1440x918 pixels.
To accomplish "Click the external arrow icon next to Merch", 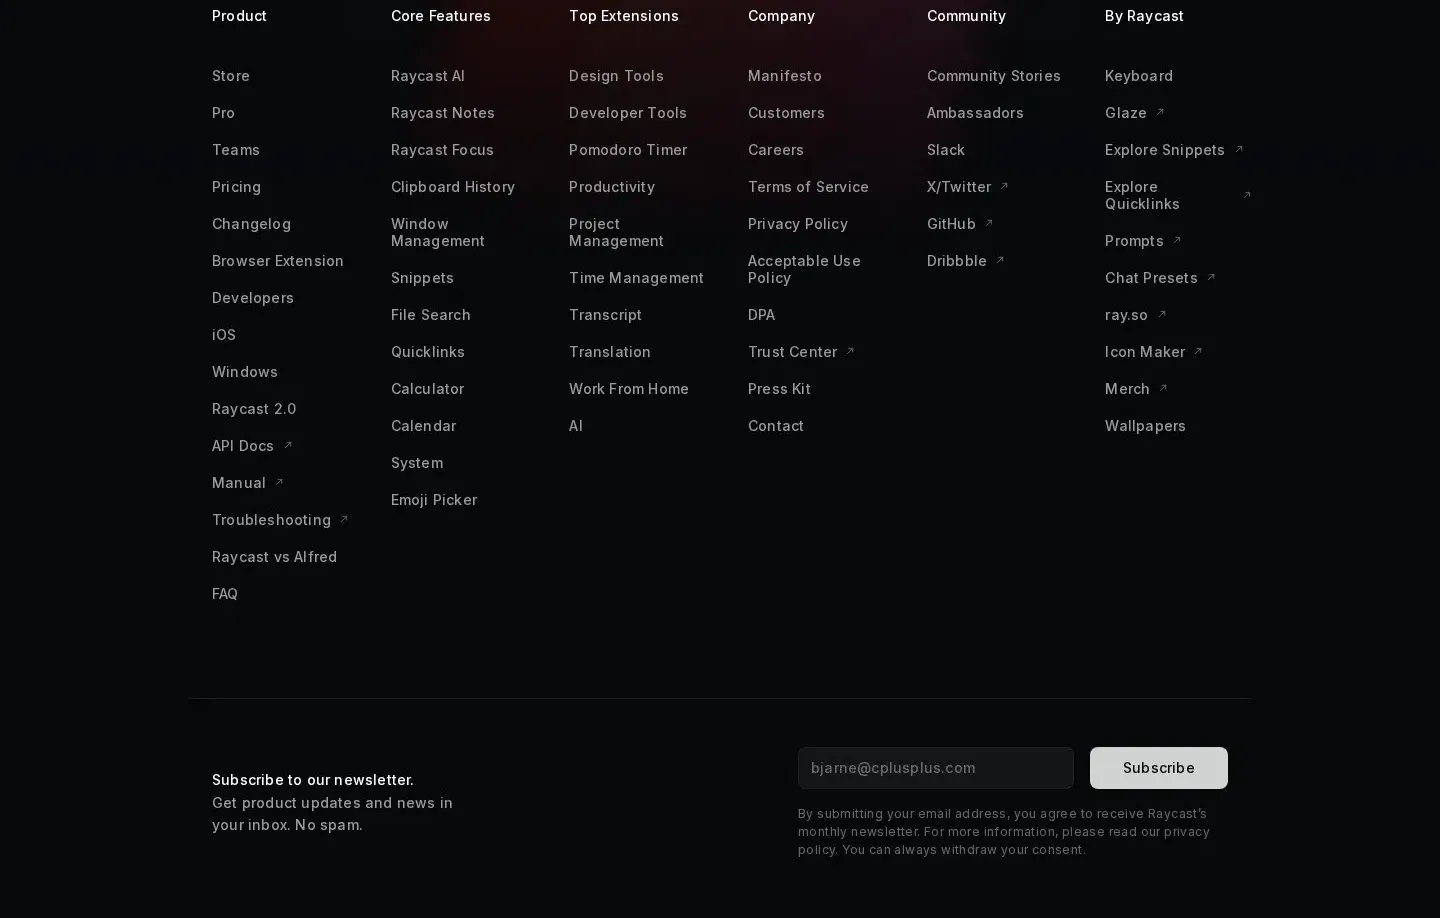I will [1163, 389].
